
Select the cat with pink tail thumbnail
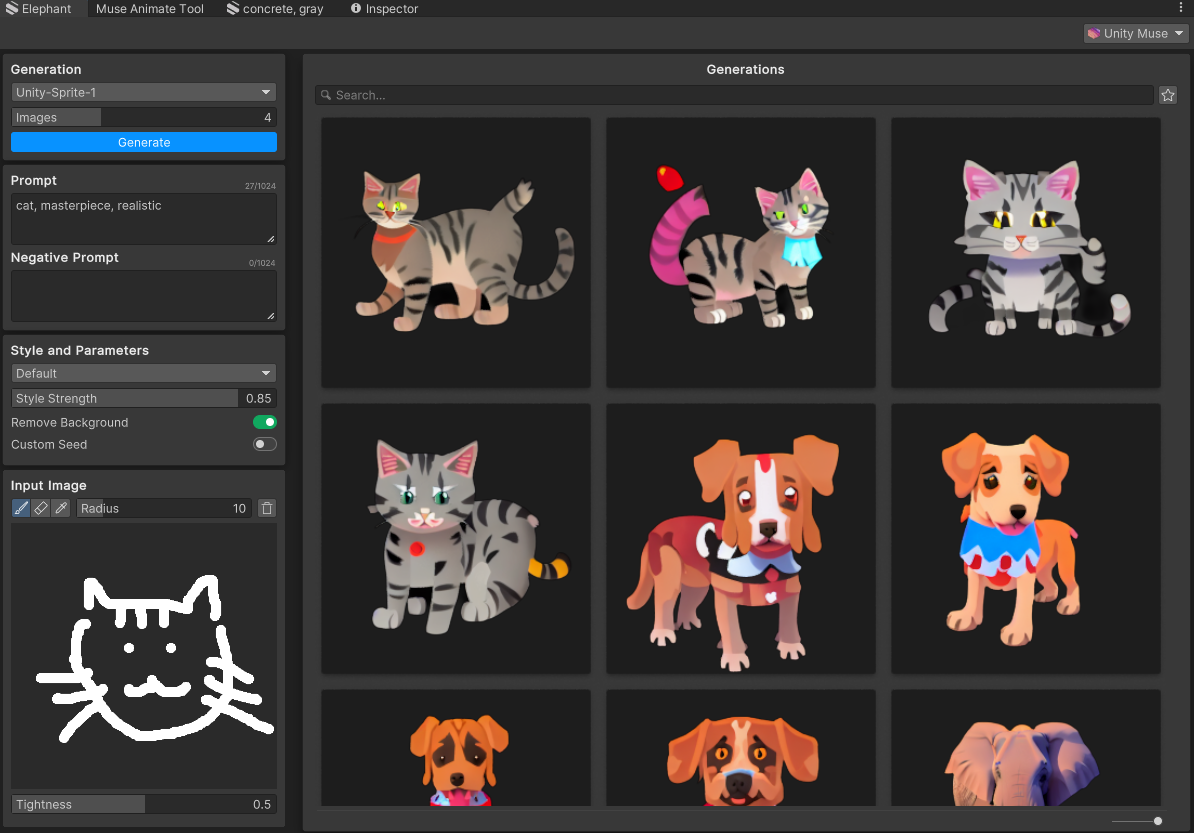(741, 252)
